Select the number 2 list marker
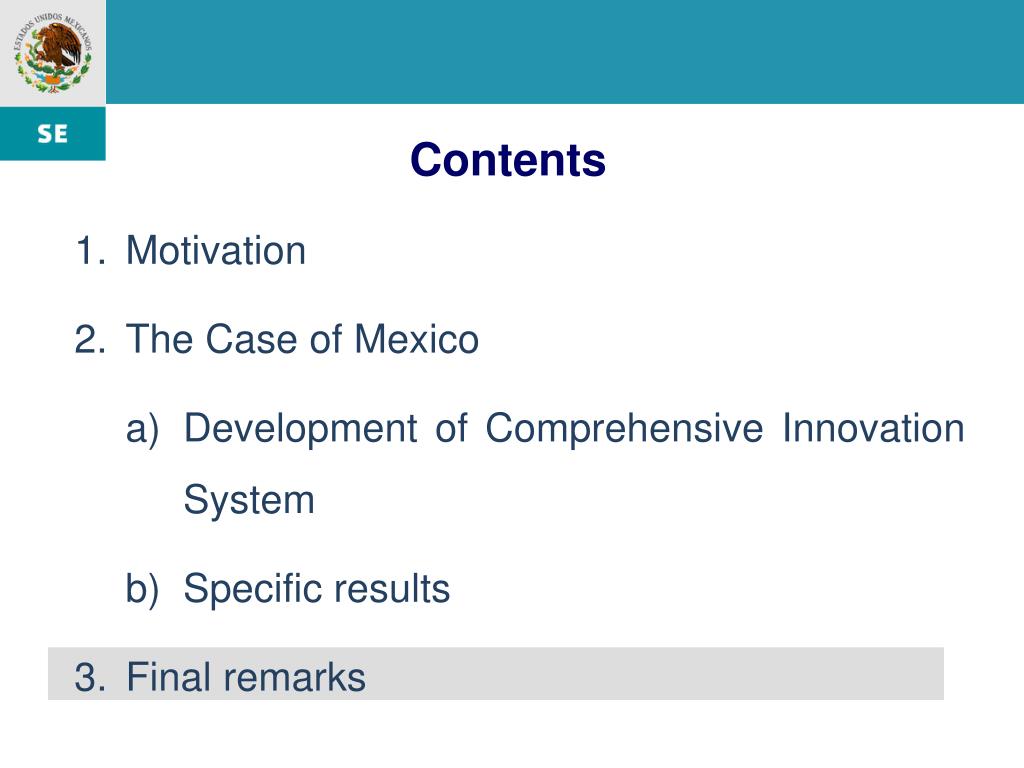Screen dimensions: 1024x768 tap(89, 340)
